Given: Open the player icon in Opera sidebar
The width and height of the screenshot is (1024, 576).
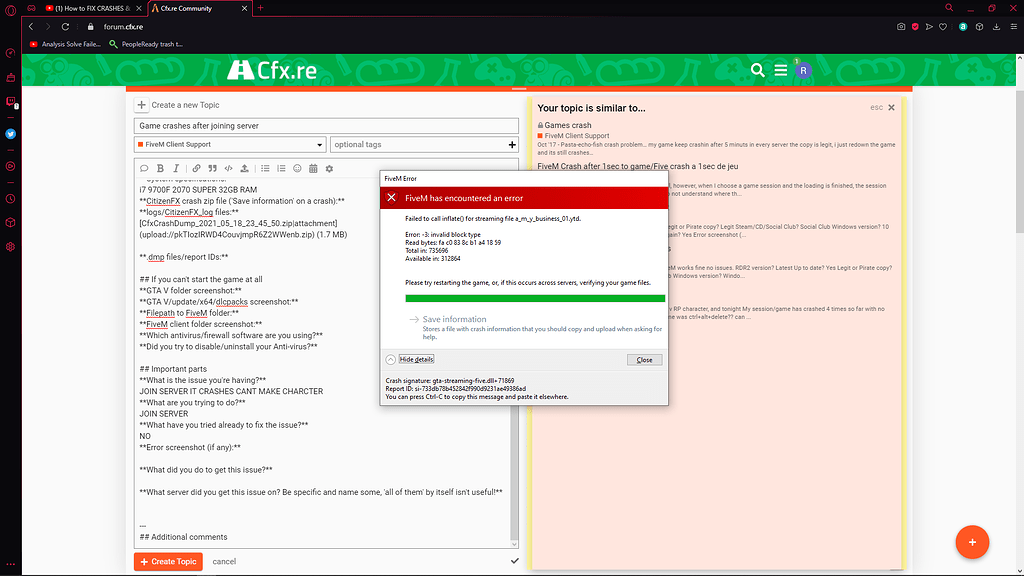Looking at the screenshot, I should 10,167.
